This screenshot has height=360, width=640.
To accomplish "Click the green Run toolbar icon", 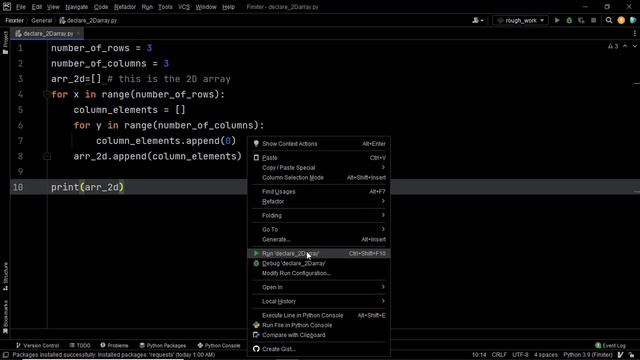I will pos(557,20).
